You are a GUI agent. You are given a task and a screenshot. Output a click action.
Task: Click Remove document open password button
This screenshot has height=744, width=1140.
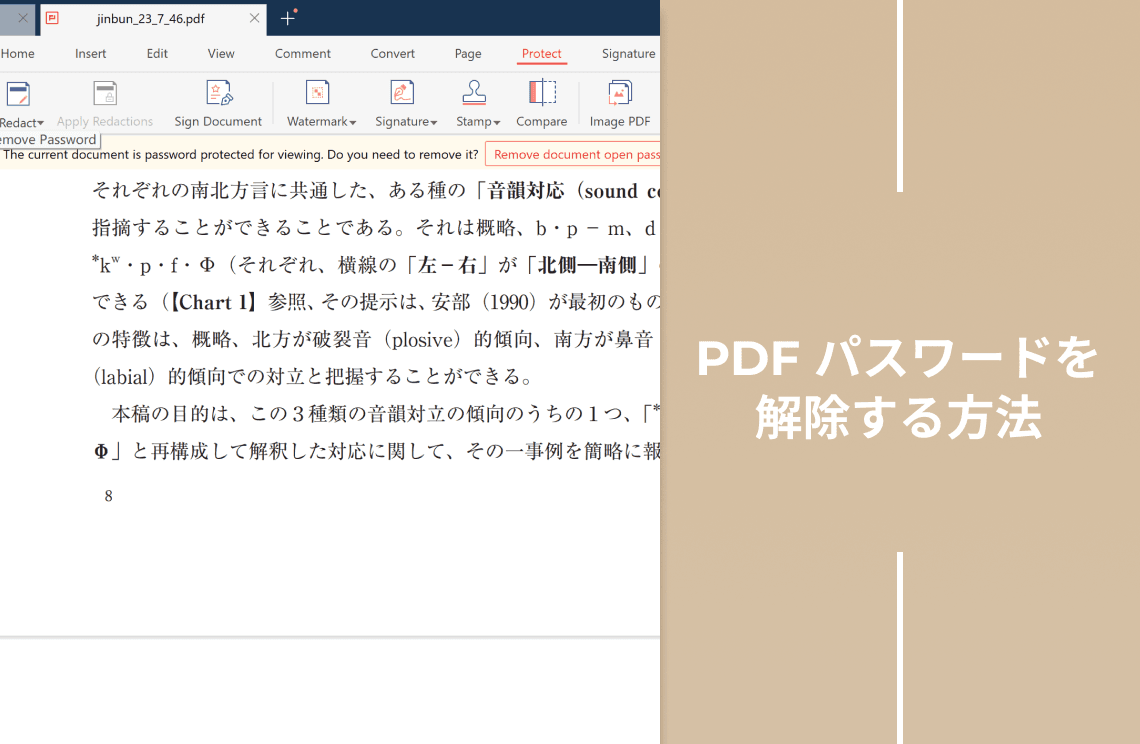[576, 154]
